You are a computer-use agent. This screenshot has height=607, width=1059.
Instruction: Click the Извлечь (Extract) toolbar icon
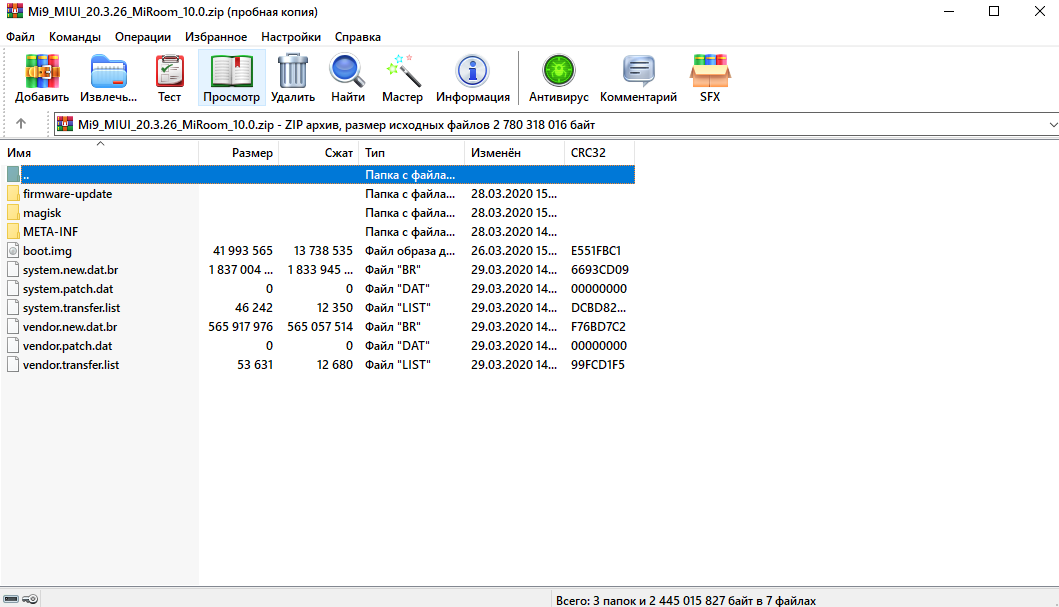[109, 71]
